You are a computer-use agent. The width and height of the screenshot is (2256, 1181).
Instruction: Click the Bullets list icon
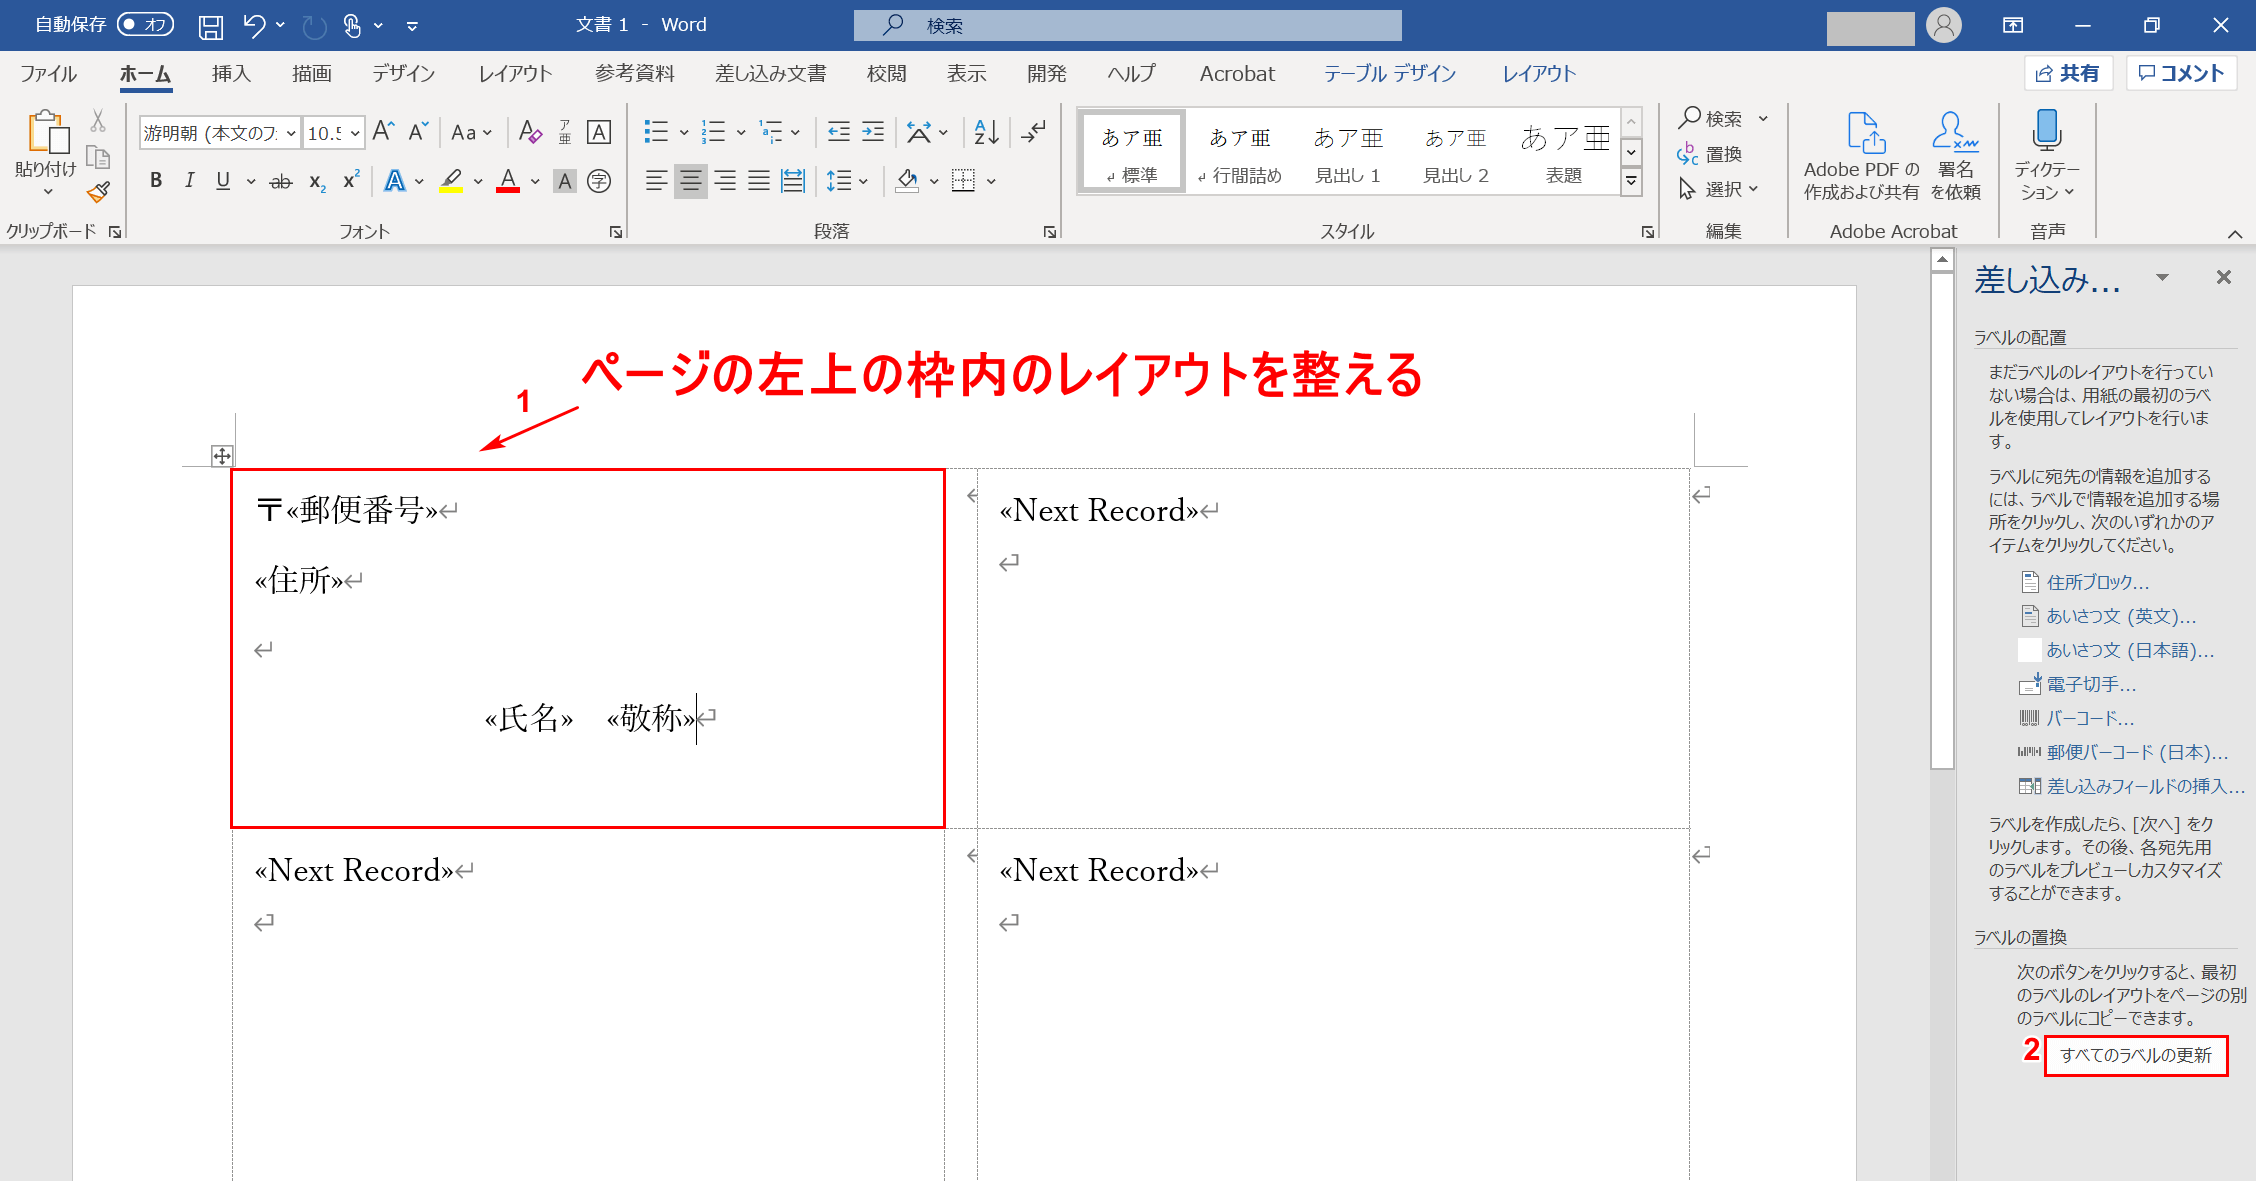[656, 132]
